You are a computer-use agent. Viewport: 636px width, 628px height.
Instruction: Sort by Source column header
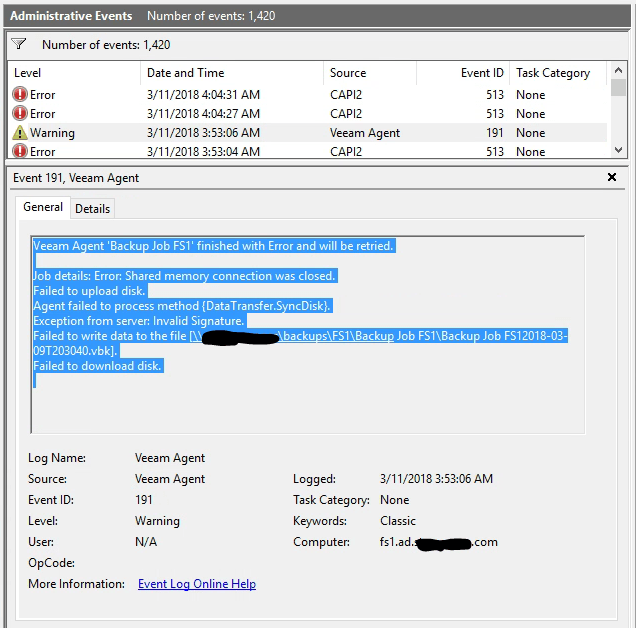(370, 73)
